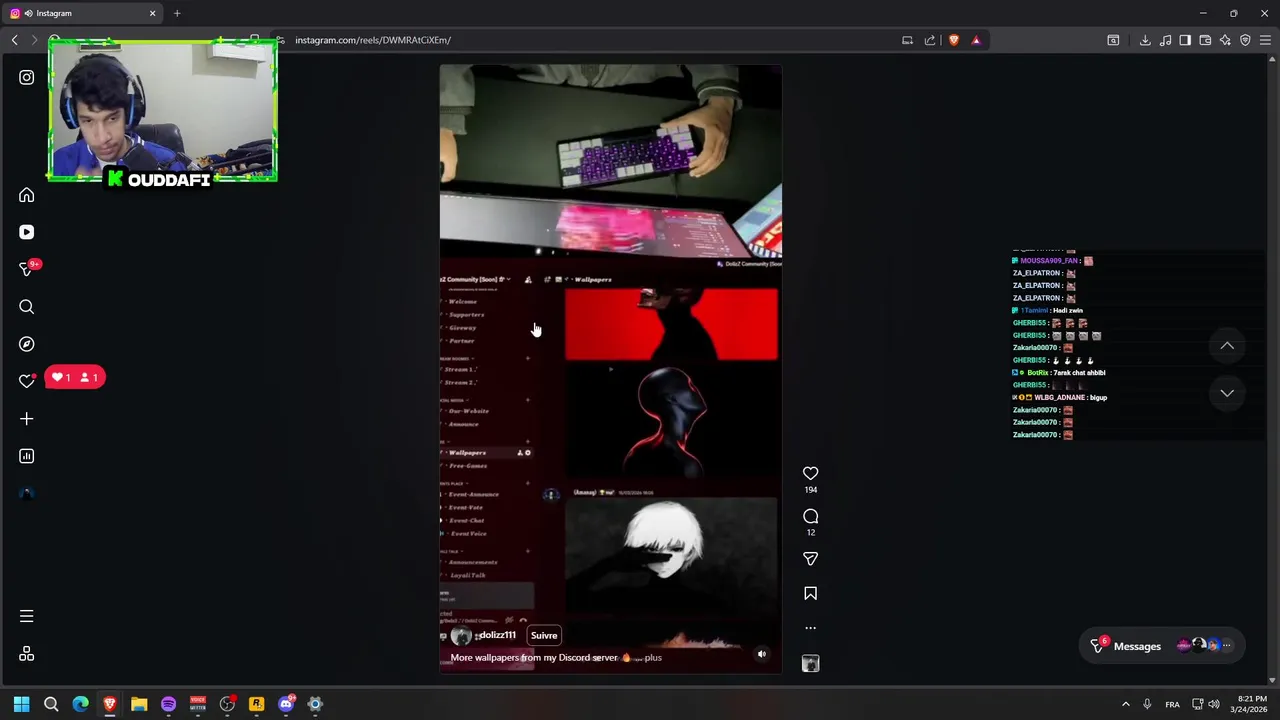Open Spotify from taskbar
Viewport: 1280px width, 720px height.
(168, 704)
